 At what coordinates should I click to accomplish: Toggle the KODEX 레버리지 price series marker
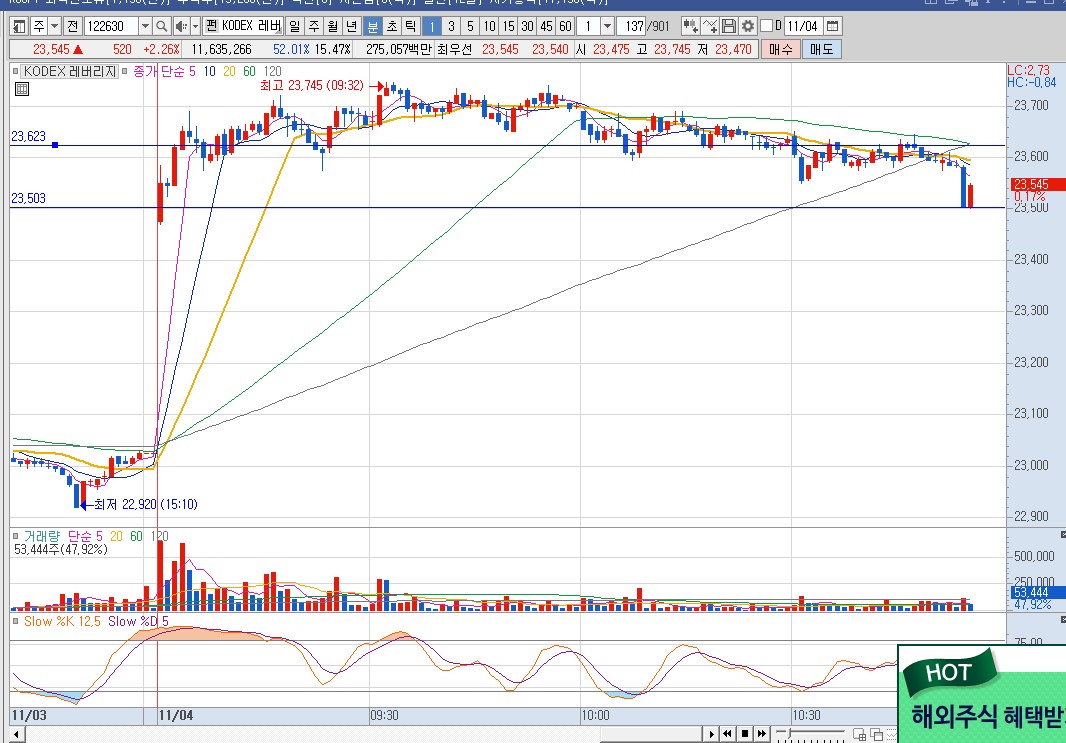pyautogui.click(x=16, y=71)
